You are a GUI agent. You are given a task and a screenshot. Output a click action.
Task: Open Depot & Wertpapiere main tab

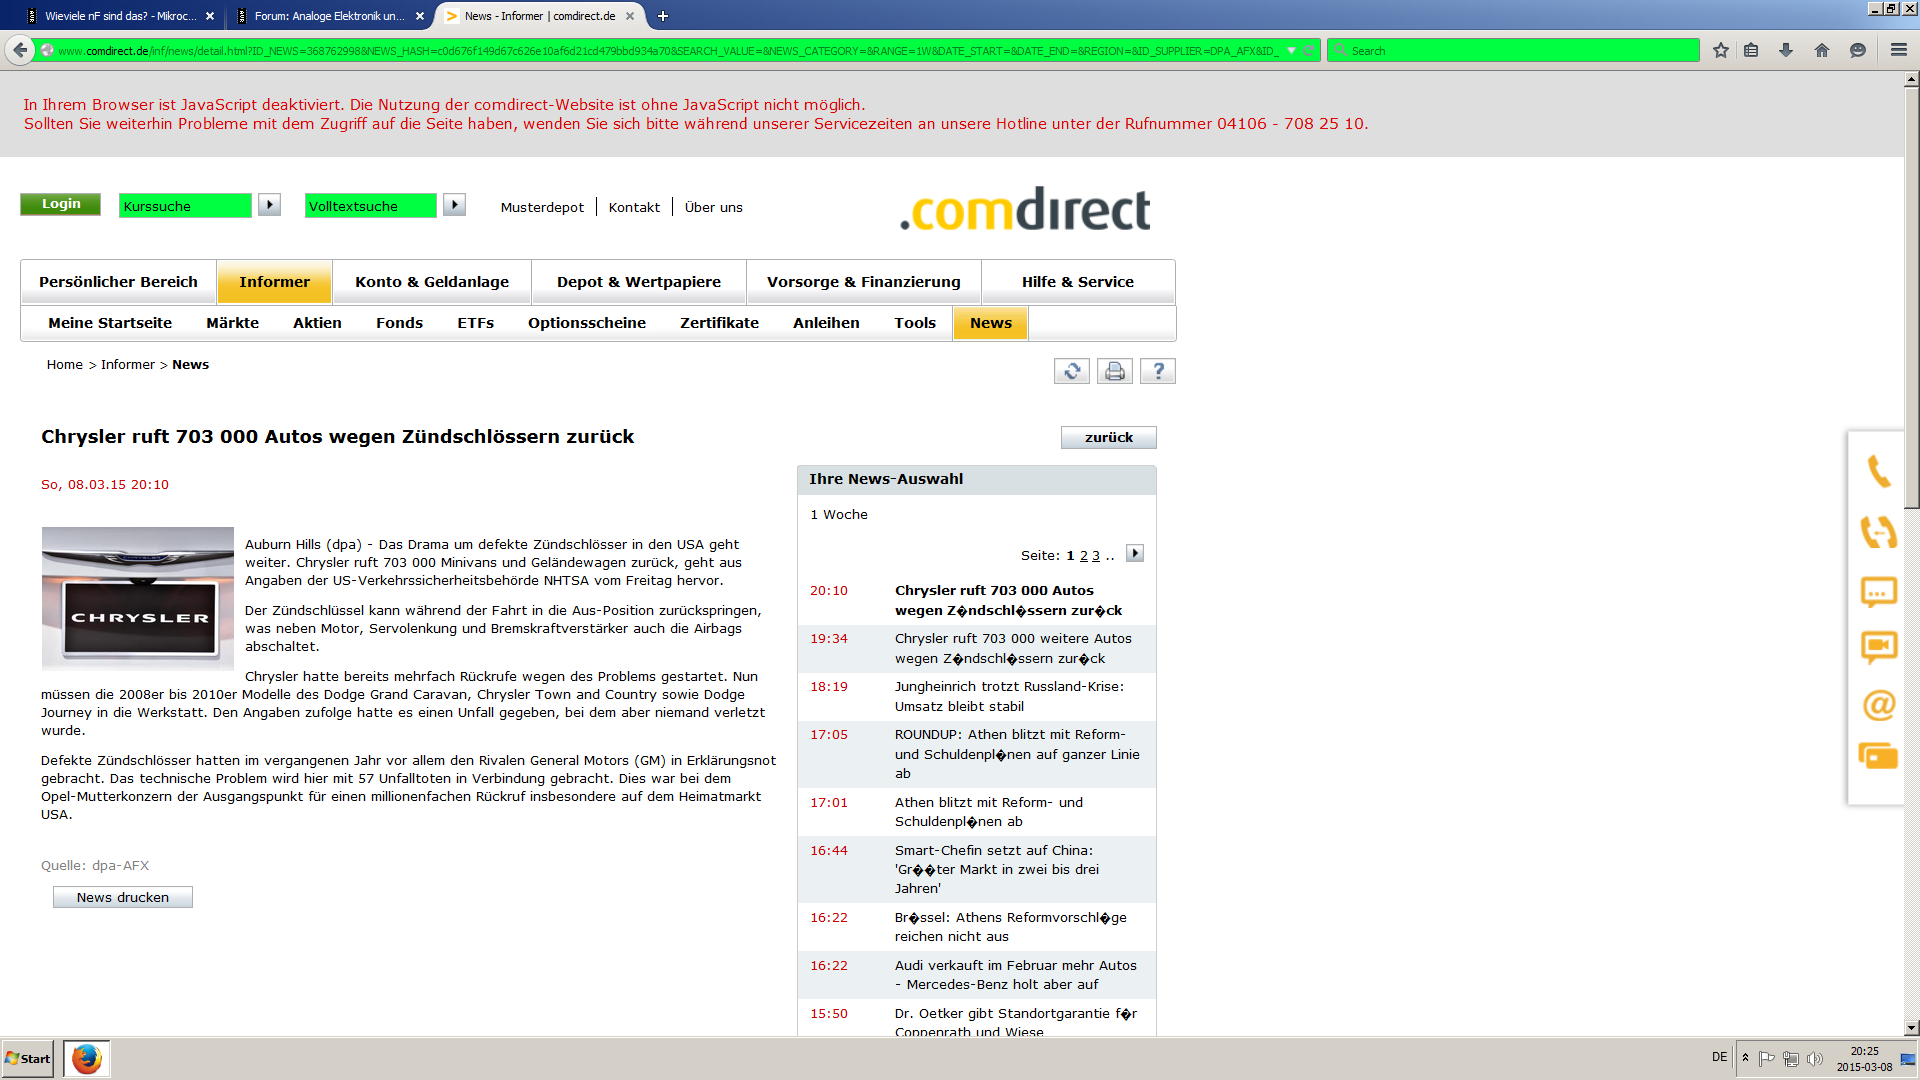[x=639, y=282]
